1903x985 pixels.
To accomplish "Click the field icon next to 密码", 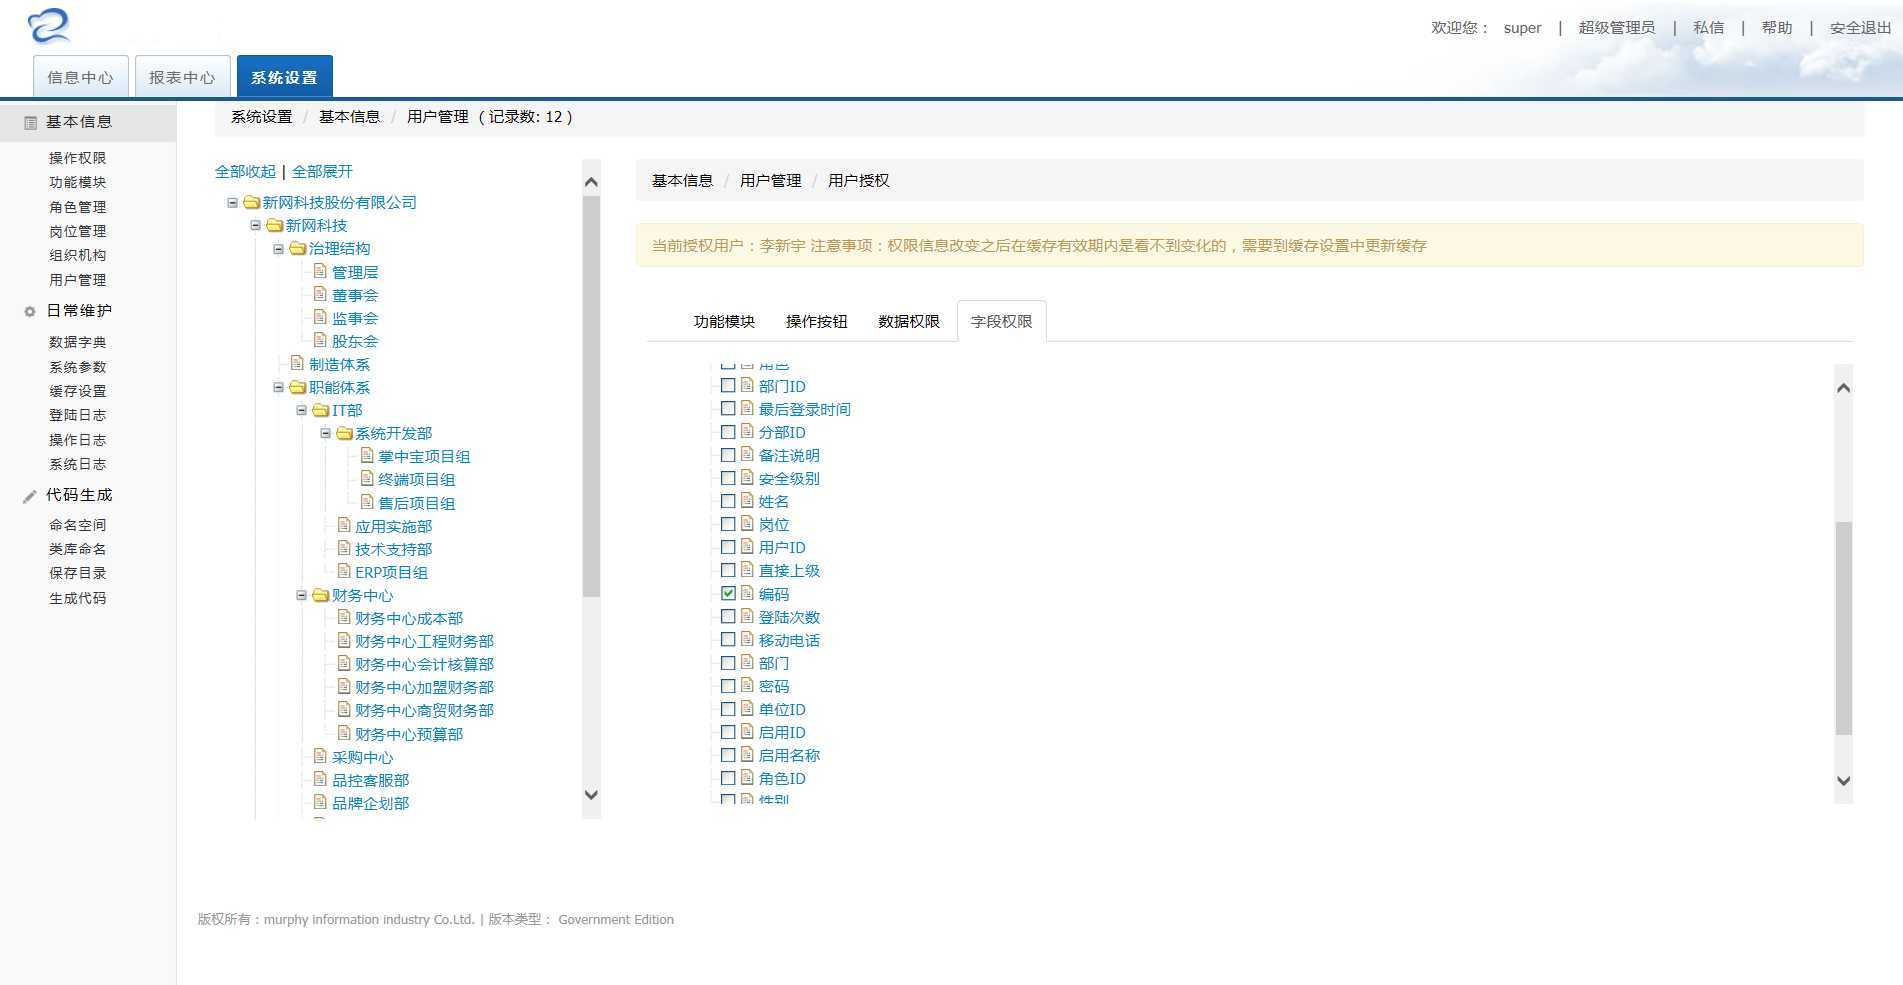I will click(747, 685).
